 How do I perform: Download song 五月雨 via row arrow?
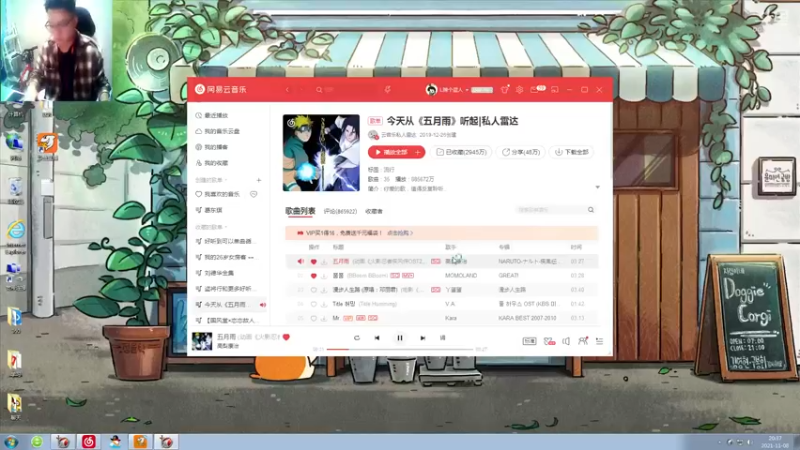pyautogui.click(x=324, y=261)
